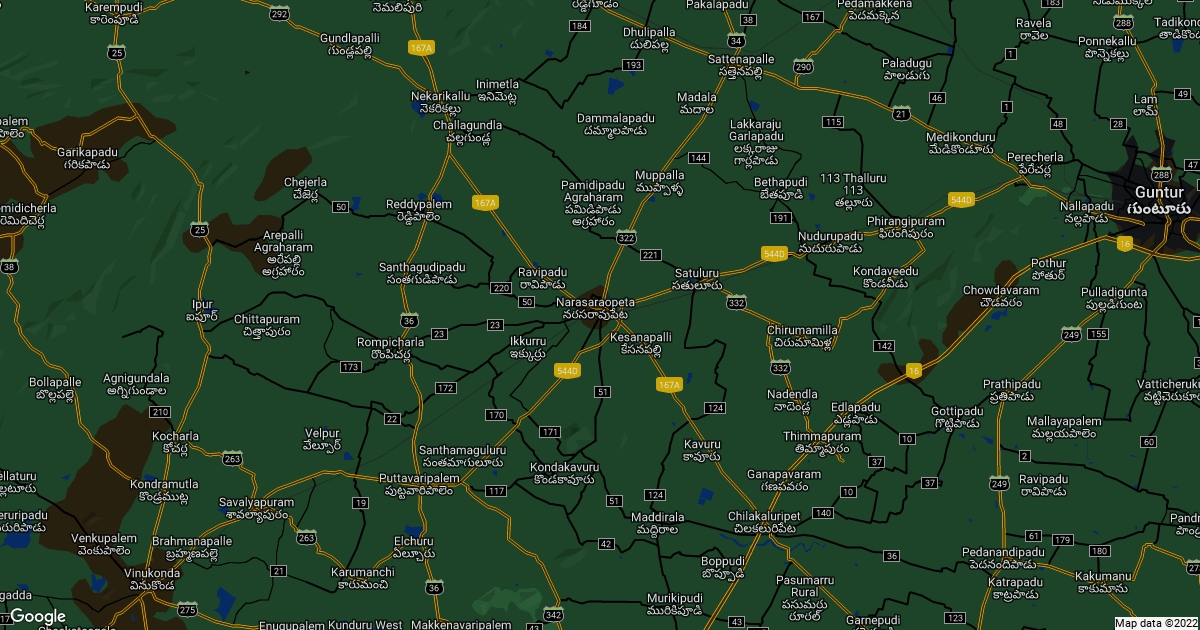Click the Sattenapalle place label
Viewport: 1200px width, 630px height.
(x=741, y=60)
